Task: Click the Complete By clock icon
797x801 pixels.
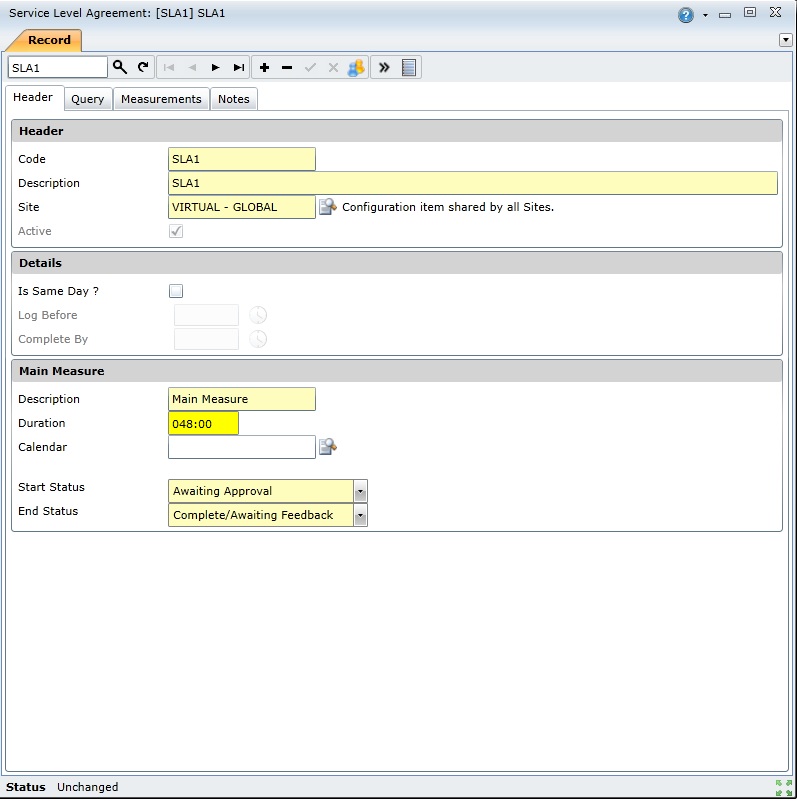Action: click(x=258, y=339)
